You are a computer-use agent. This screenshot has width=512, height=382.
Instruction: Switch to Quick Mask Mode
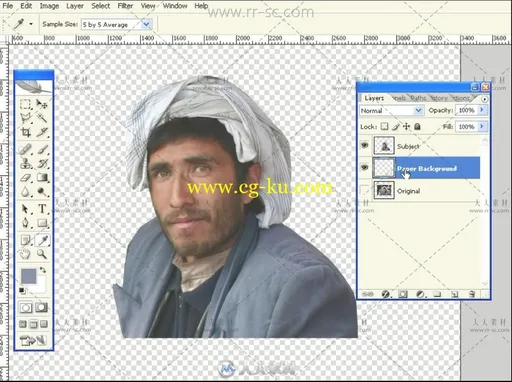[41, 307]
